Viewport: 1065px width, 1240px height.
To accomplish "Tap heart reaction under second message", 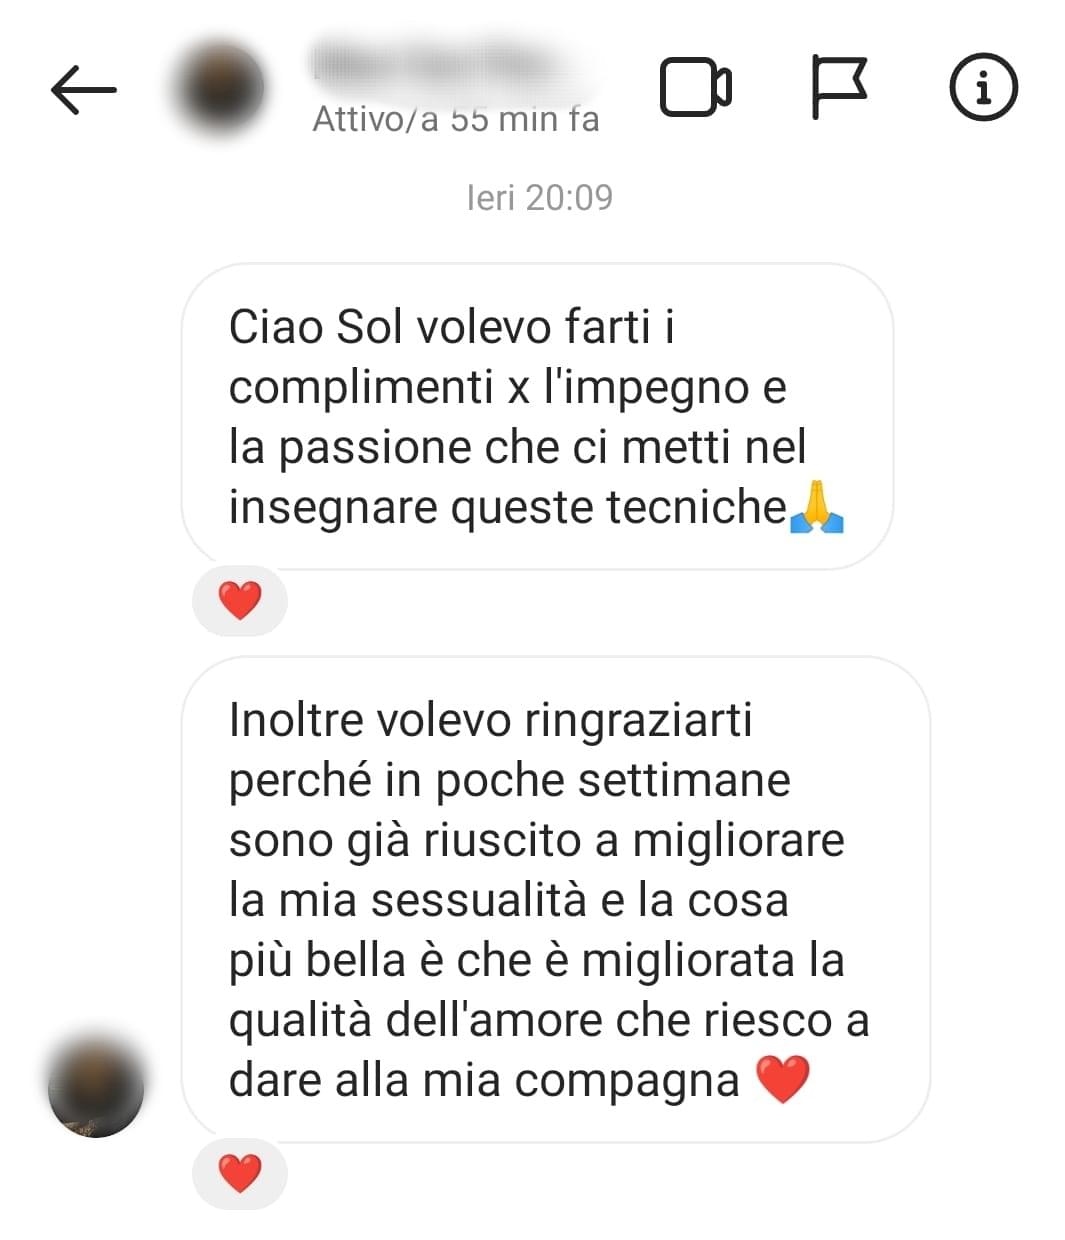I will point(240,1173).
